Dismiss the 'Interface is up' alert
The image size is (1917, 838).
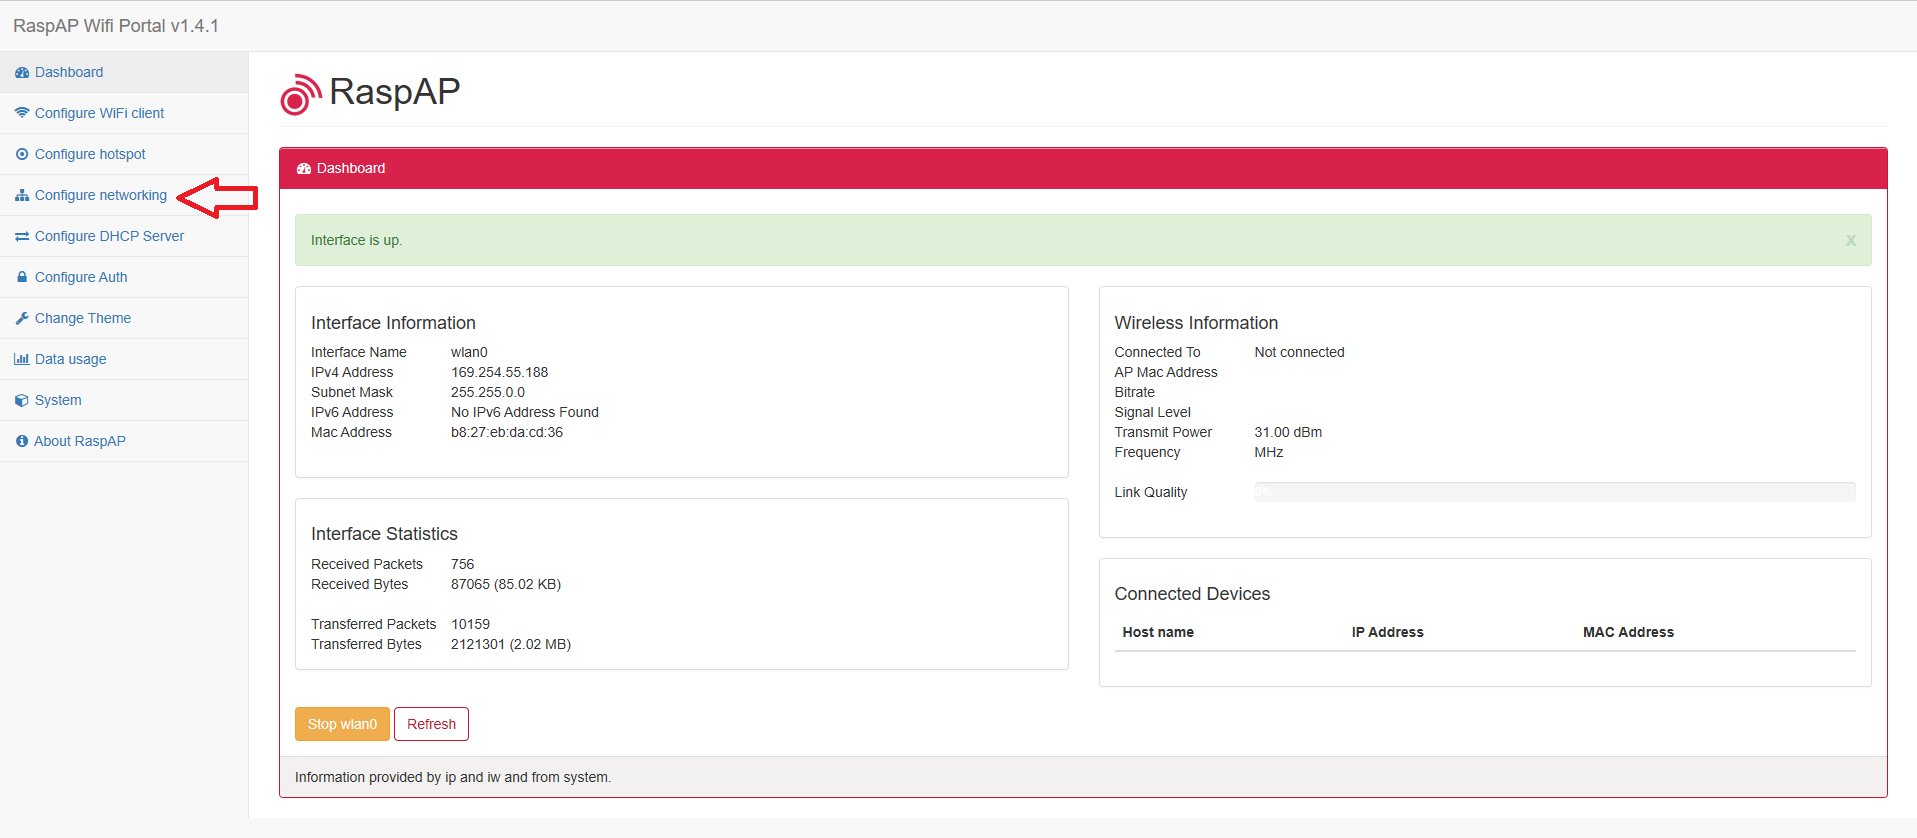click(1850, 240)
